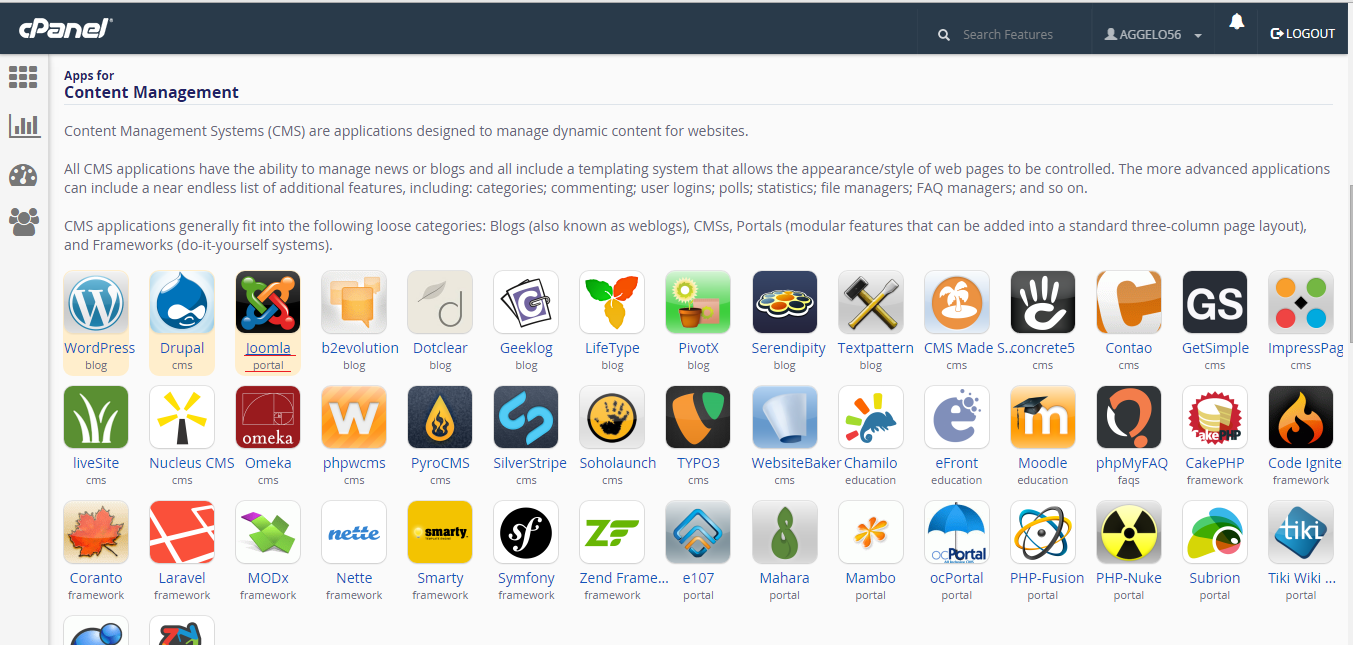Screen dimensions: 1353x645
Task: Select the PHP-Nuke radiation icon
Action: click(1128, 532)
